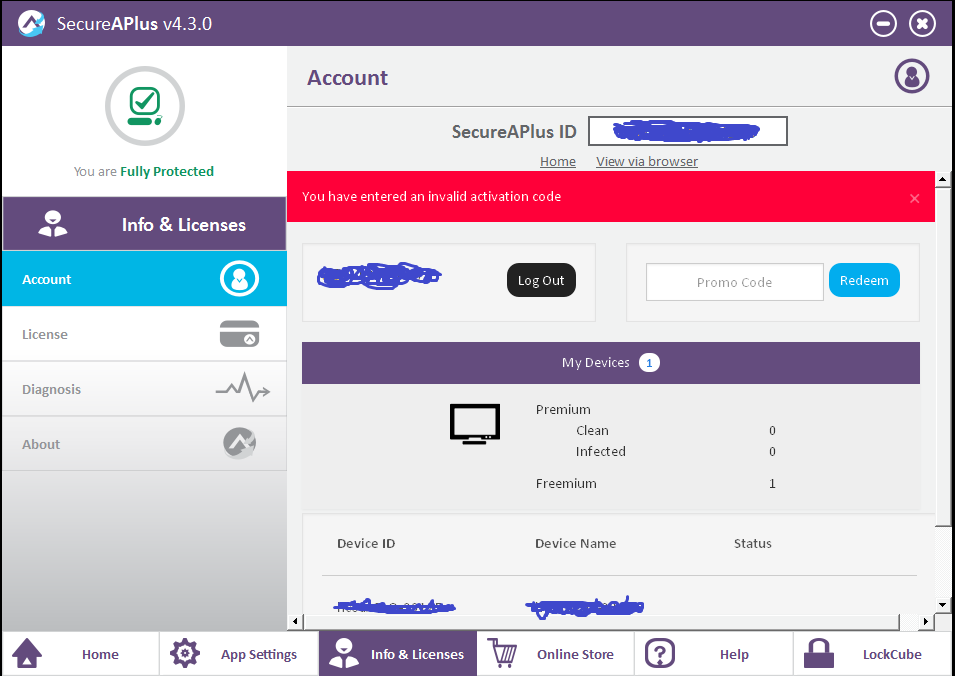Click the Account sidebar user icon
Screen dimensions: 955x676
(239, 279)
